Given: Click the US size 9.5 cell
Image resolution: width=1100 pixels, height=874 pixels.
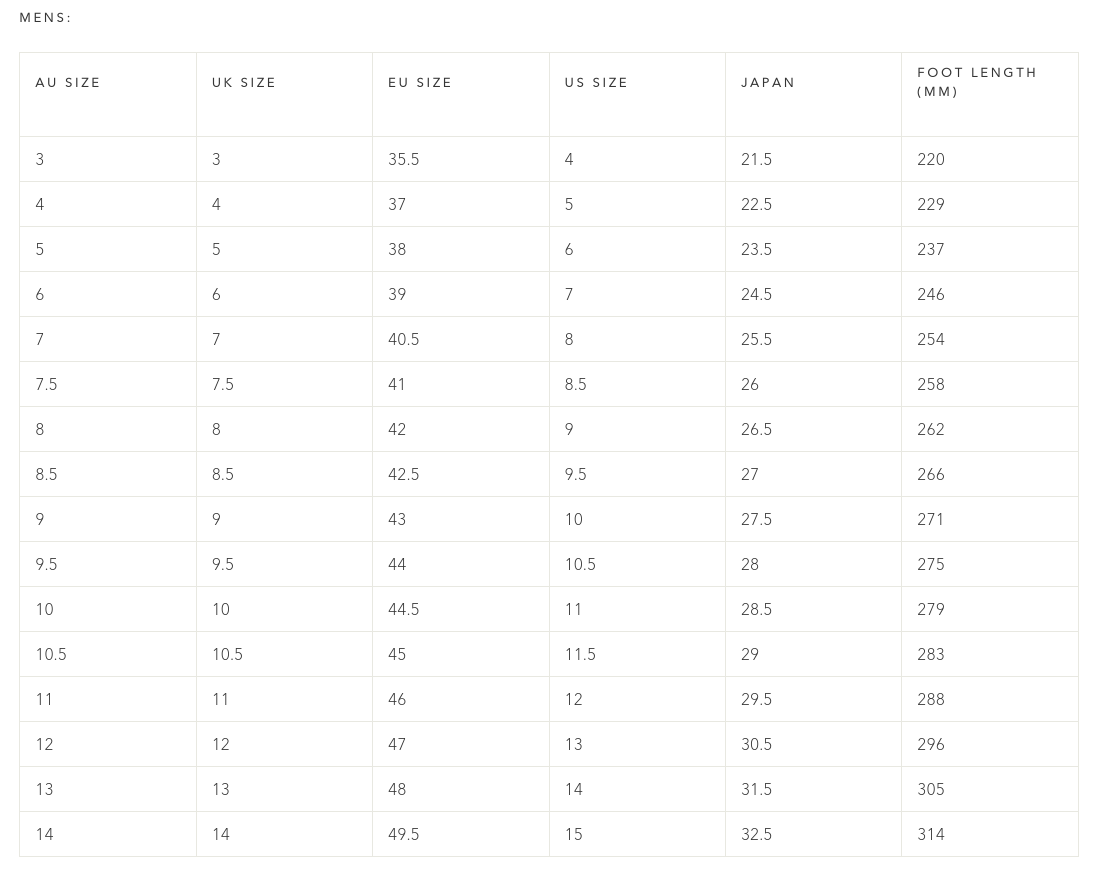Looking at the screenshot, I should (x=575, y=474).
